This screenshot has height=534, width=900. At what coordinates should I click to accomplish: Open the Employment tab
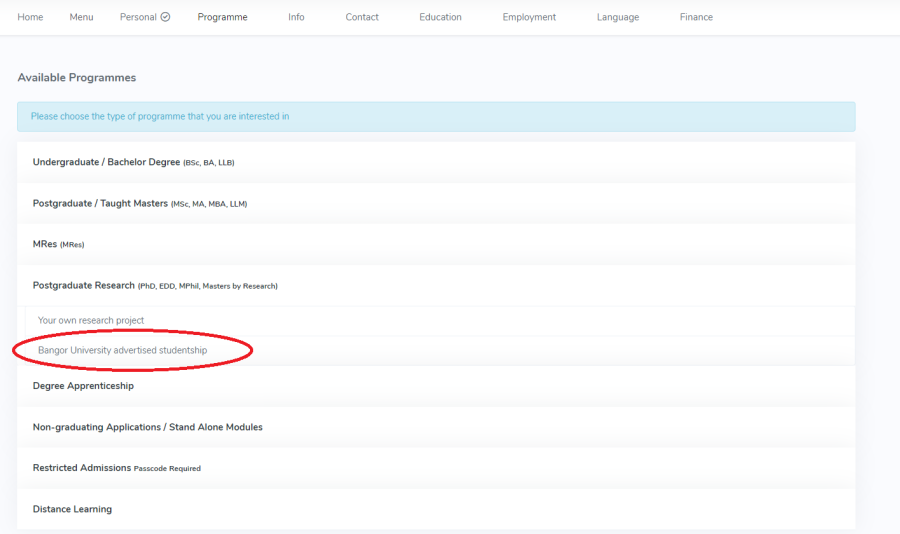coord(529,17)
